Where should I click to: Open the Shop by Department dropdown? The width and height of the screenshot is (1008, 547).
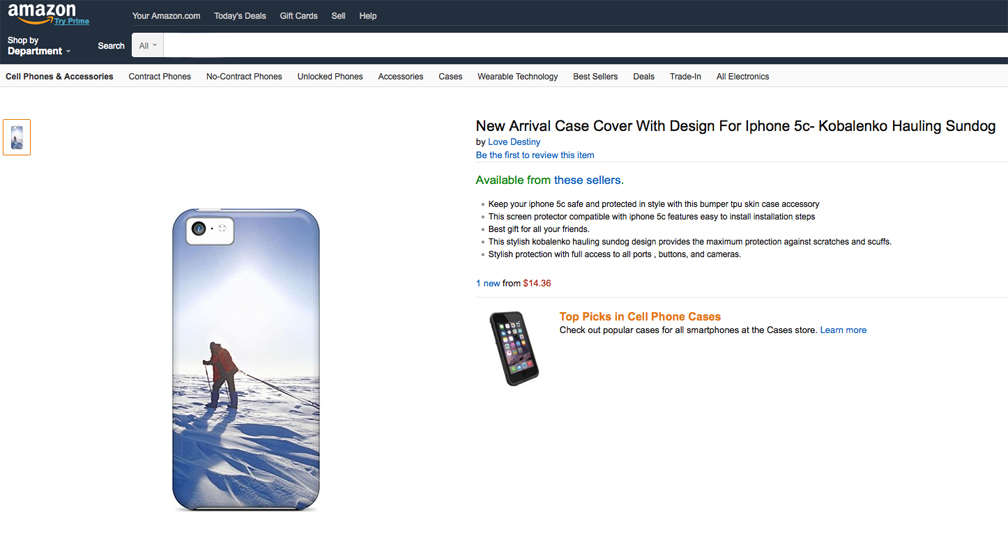tap(39, 46)
